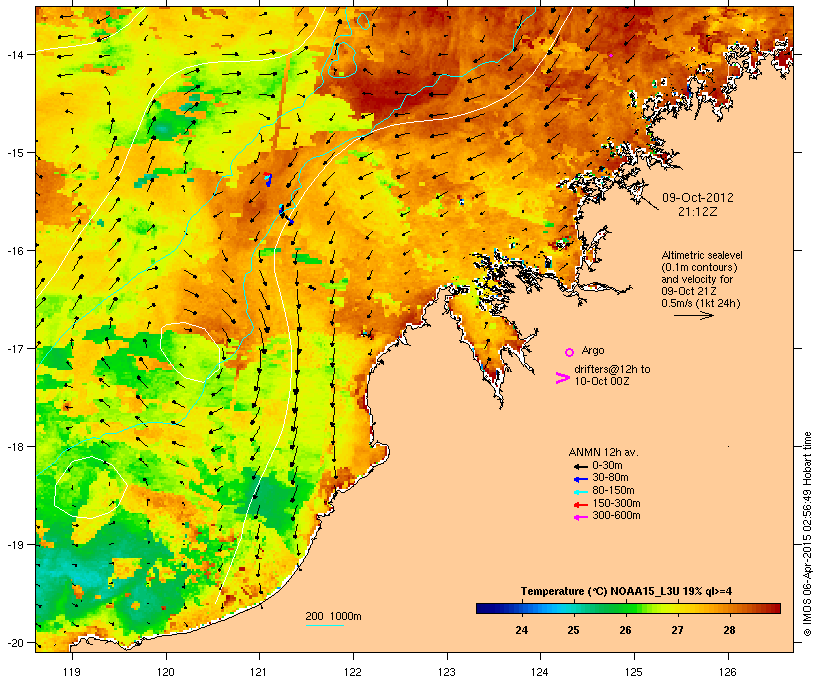
Task: Click the magenta Argo circle marker in legend
Action: (570, 352)
